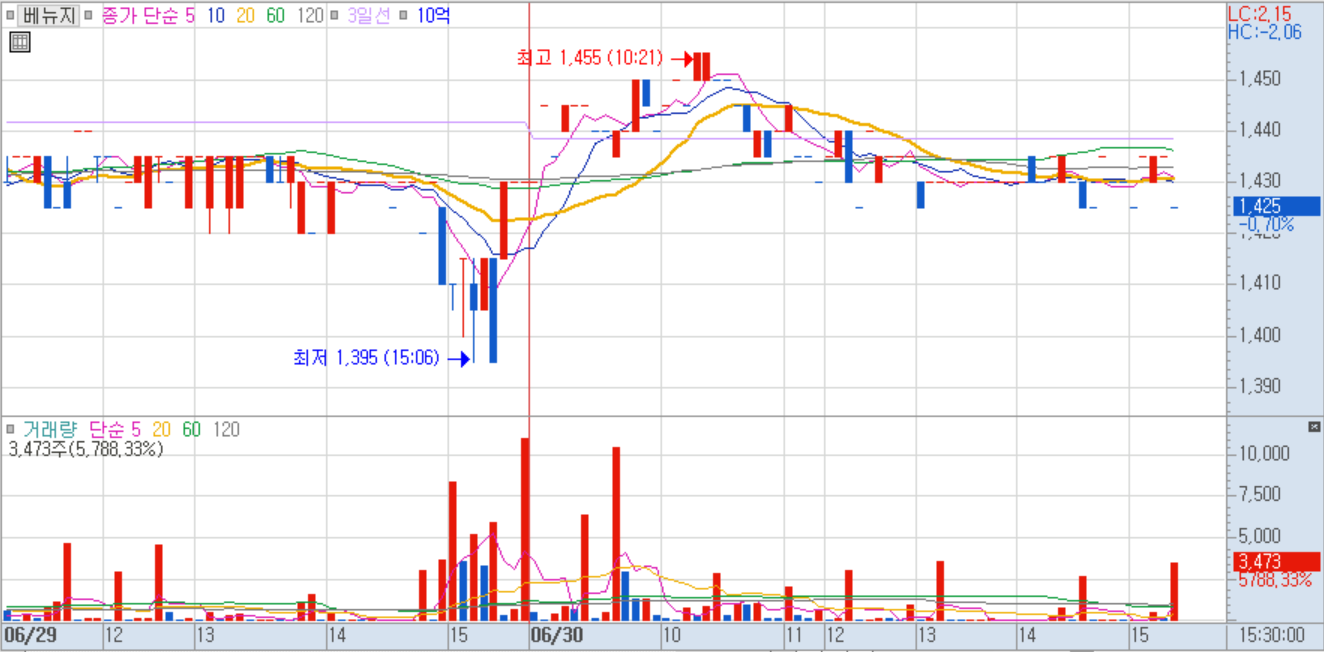Toggle the square marker before 10억
Screen dimensions: 1324x652
[404, 16]
